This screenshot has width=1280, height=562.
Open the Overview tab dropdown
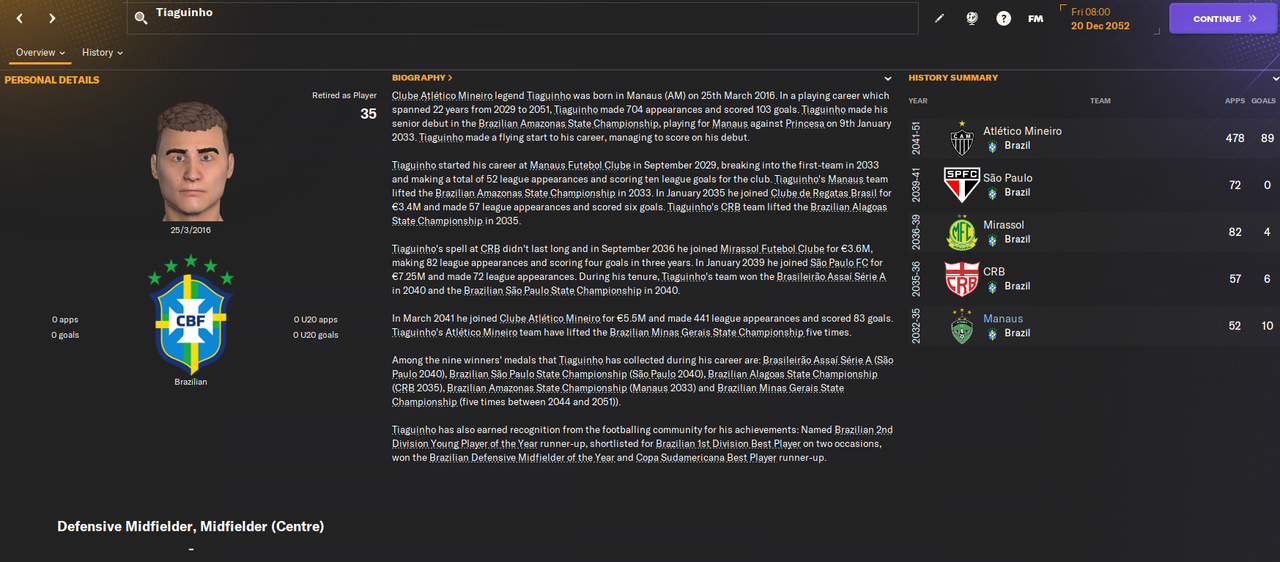40,52
